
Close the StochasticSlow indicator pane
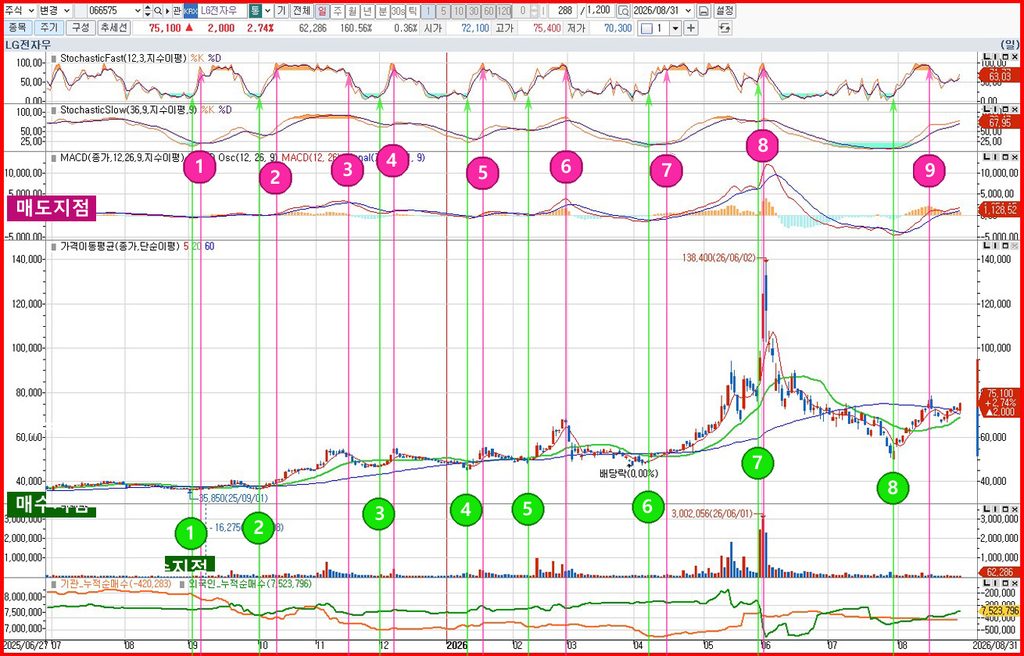[x=1014, y=109]
